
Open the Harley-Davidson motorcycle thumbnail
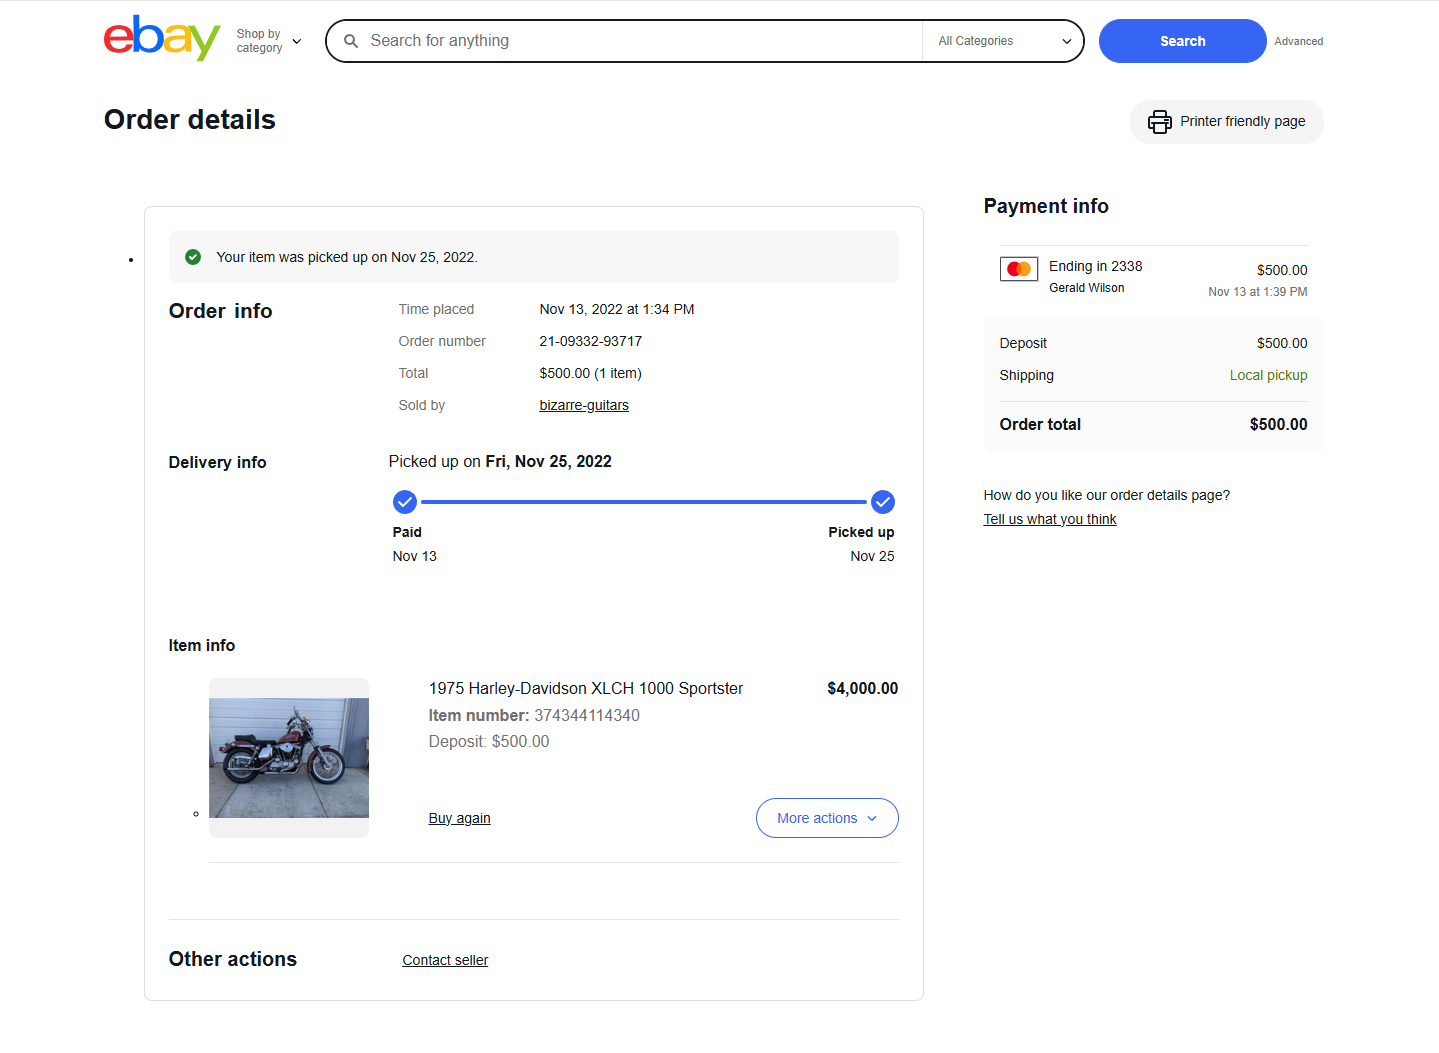tap(288, 757)
